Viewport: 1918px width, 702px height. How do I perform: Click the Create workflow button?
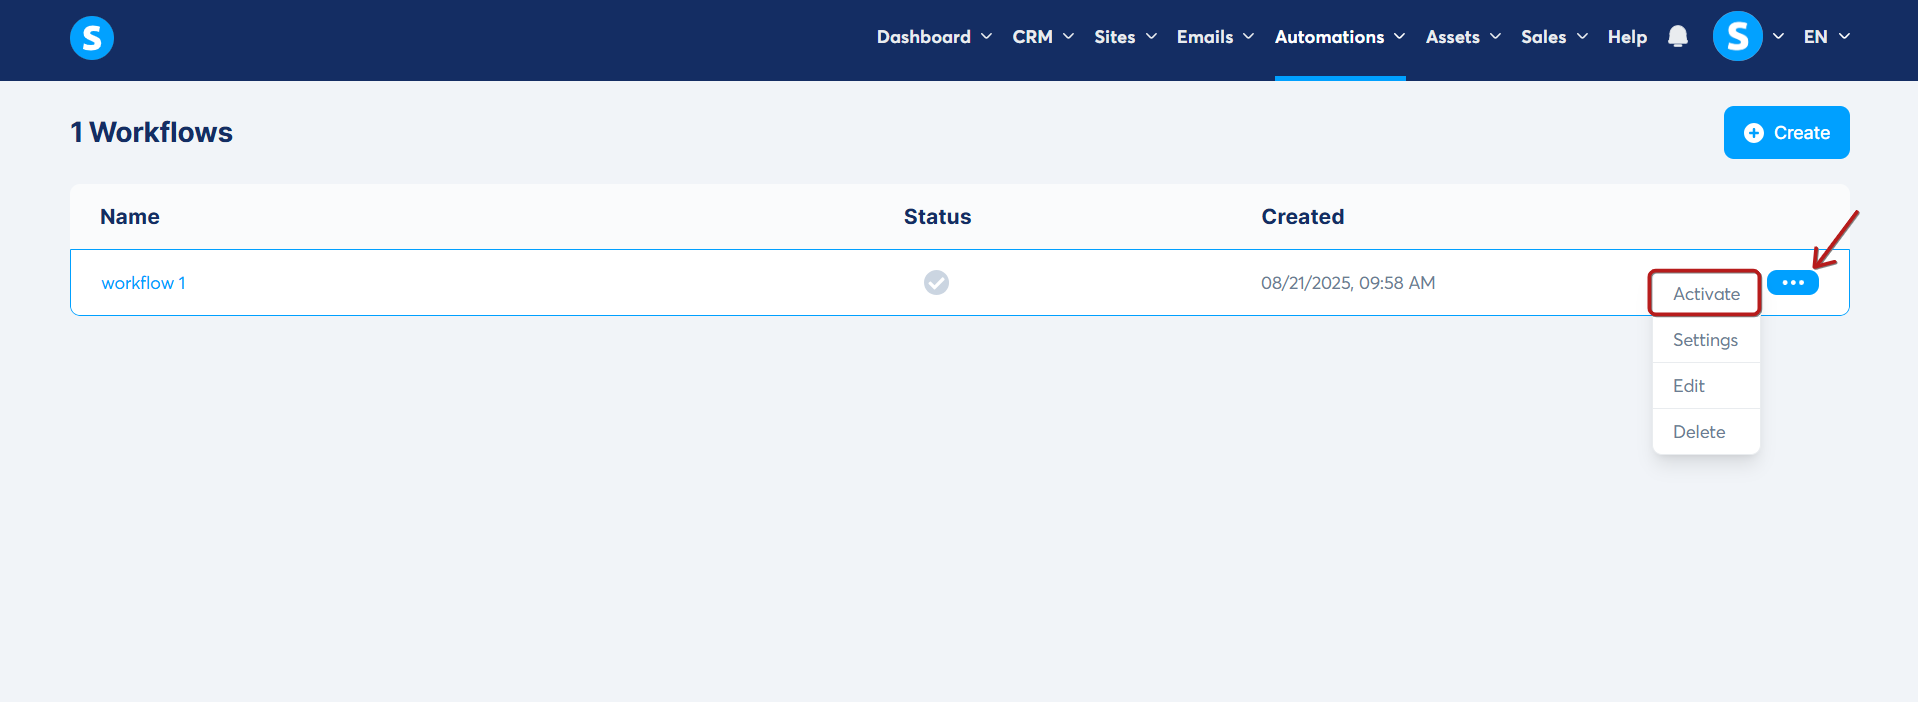pos(1786,133)
